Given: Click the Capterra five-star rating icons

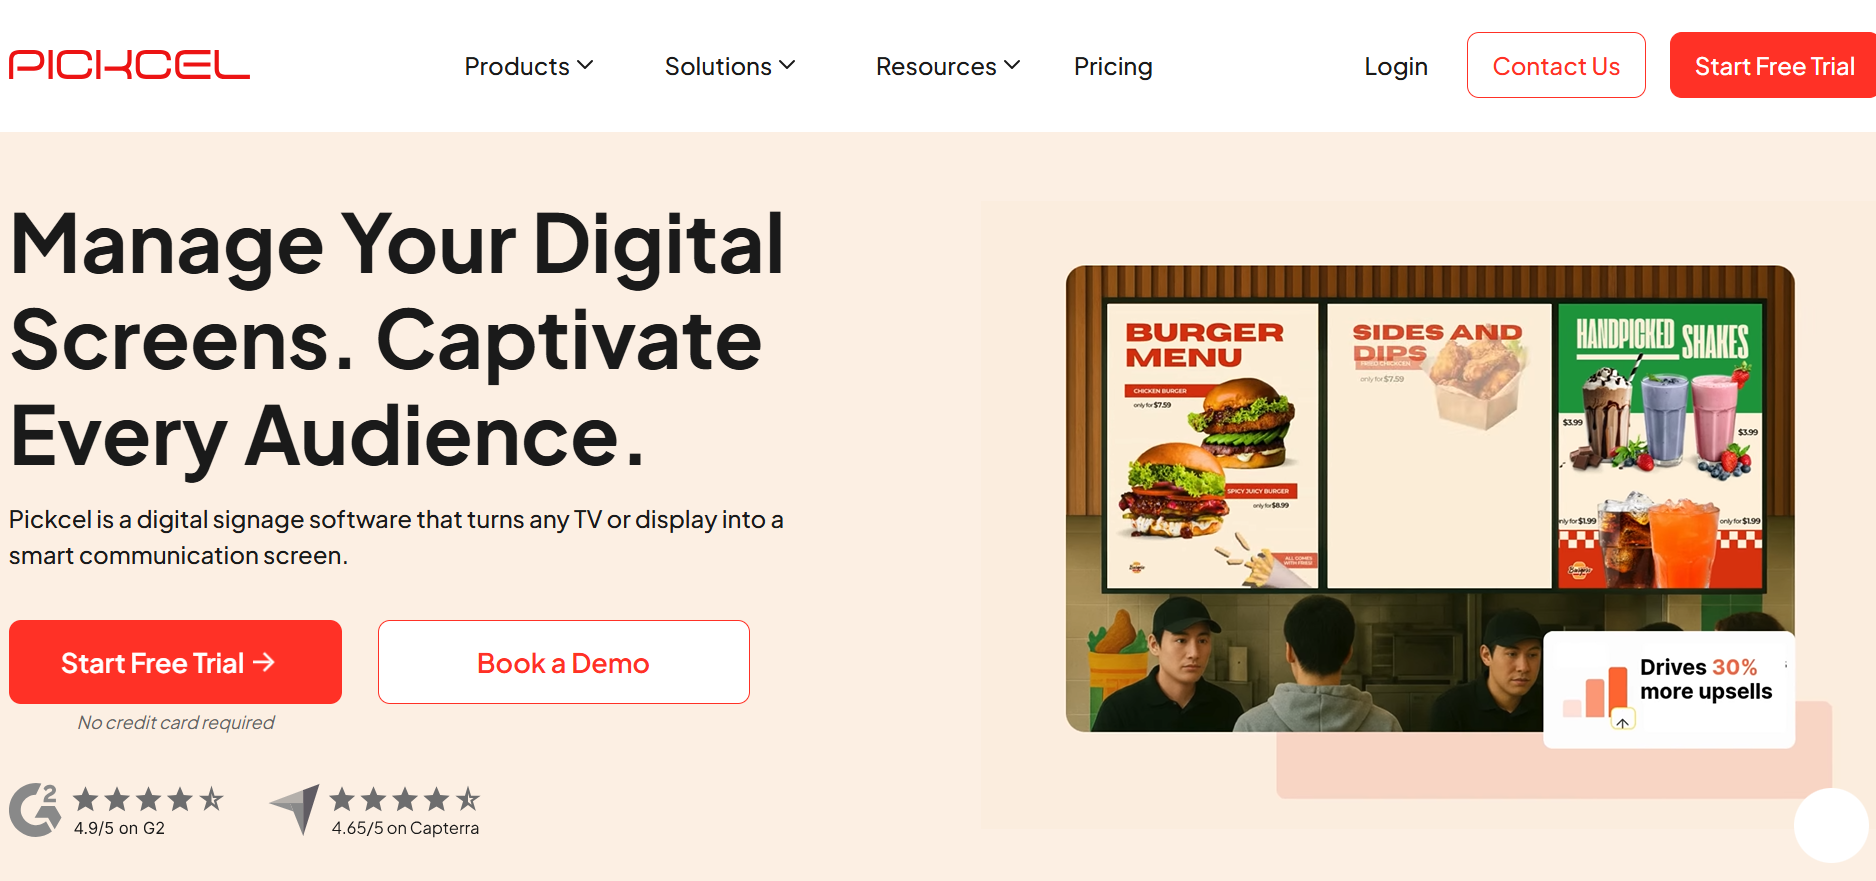Looking at the screenshot, I should click(x=405, y=799).
